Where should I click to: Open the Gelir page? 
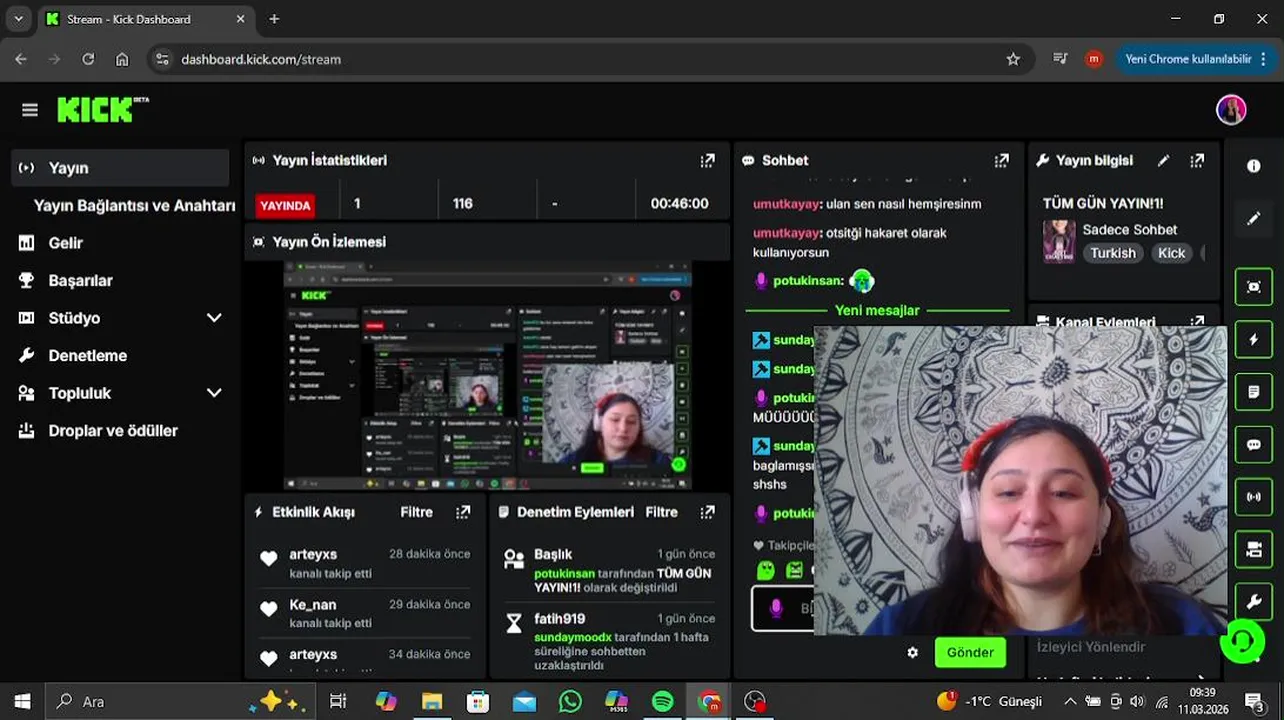66,243
